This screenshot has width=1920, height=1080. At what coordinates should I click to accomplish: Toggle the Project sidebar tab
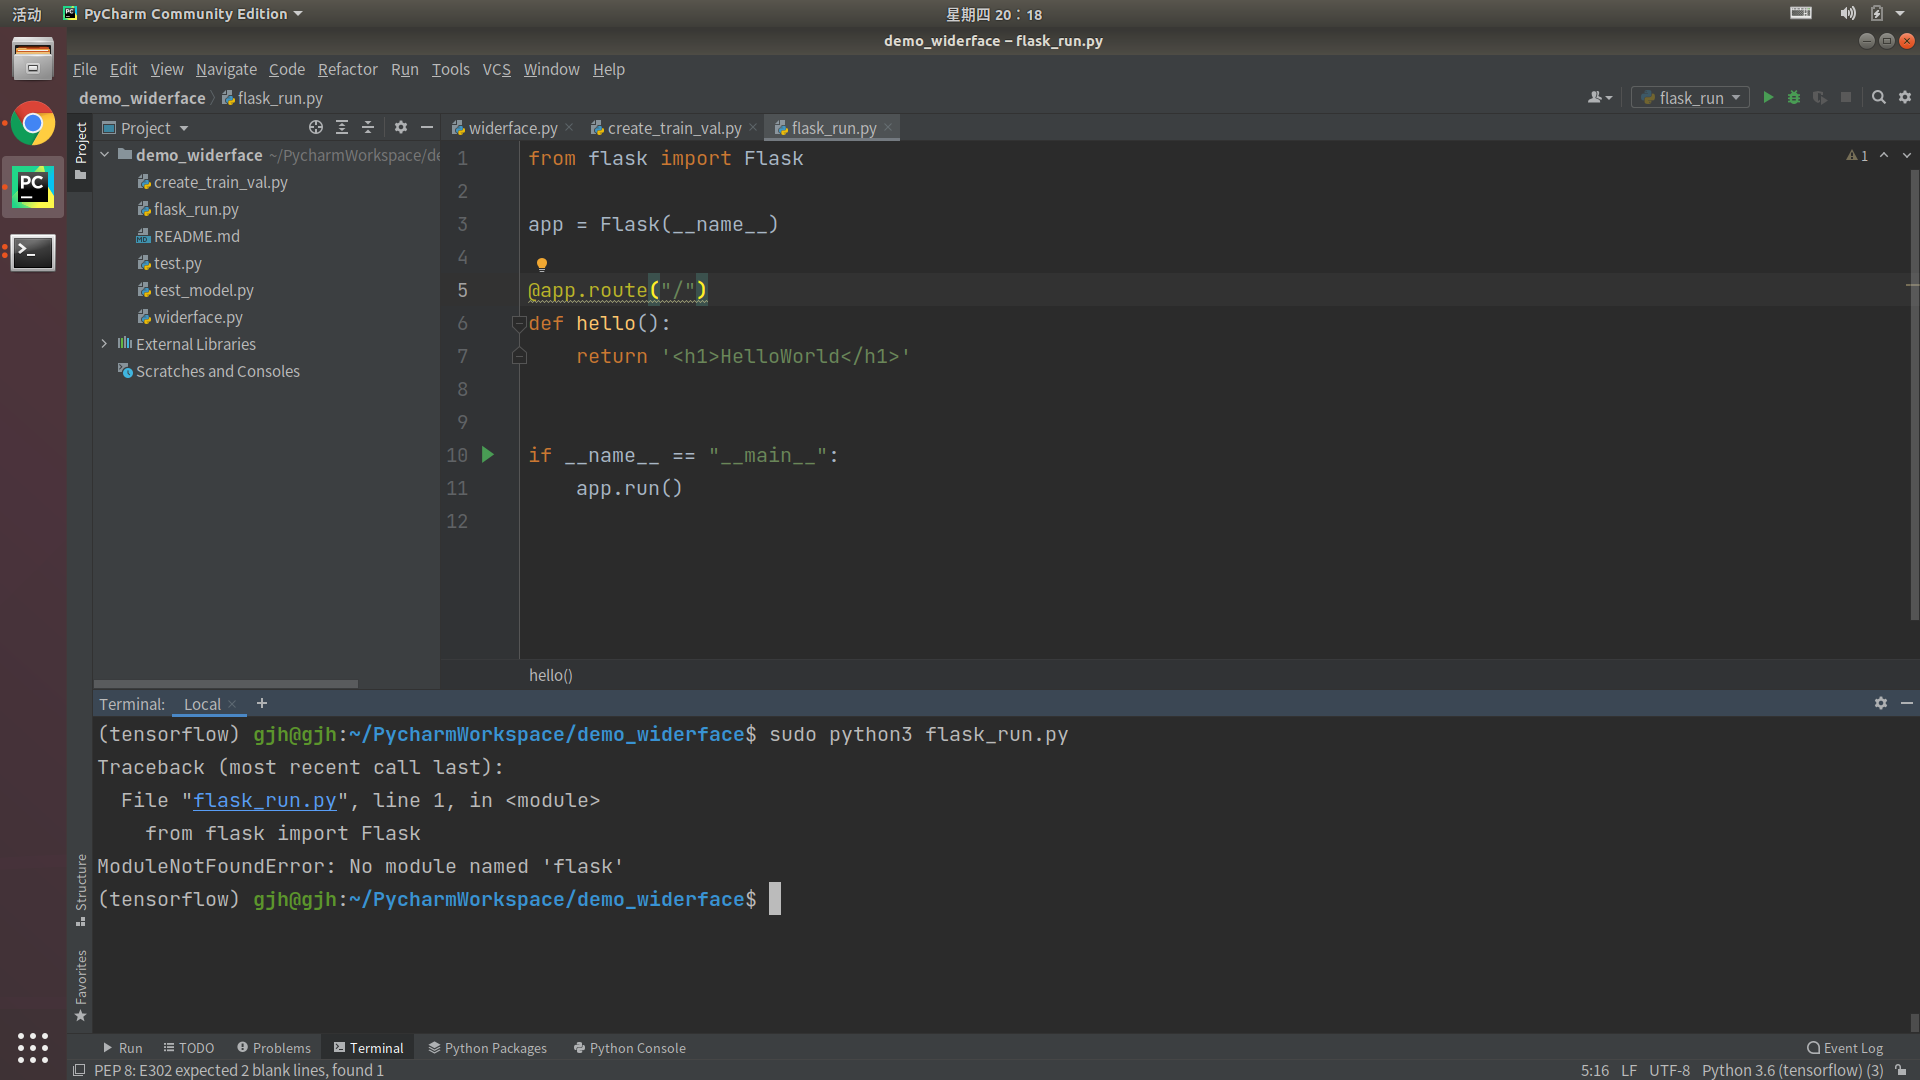[81, 151]
